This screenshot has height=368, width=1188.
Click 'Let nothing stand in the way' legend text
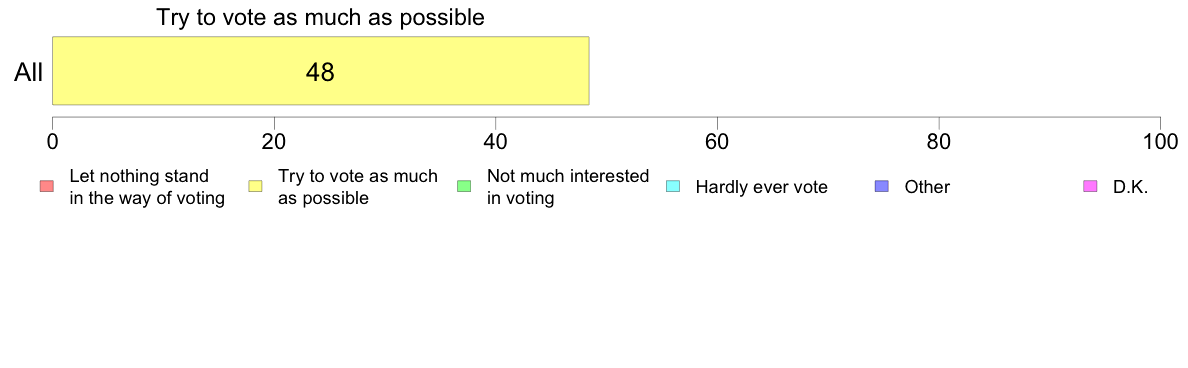(x=147, y=187)
